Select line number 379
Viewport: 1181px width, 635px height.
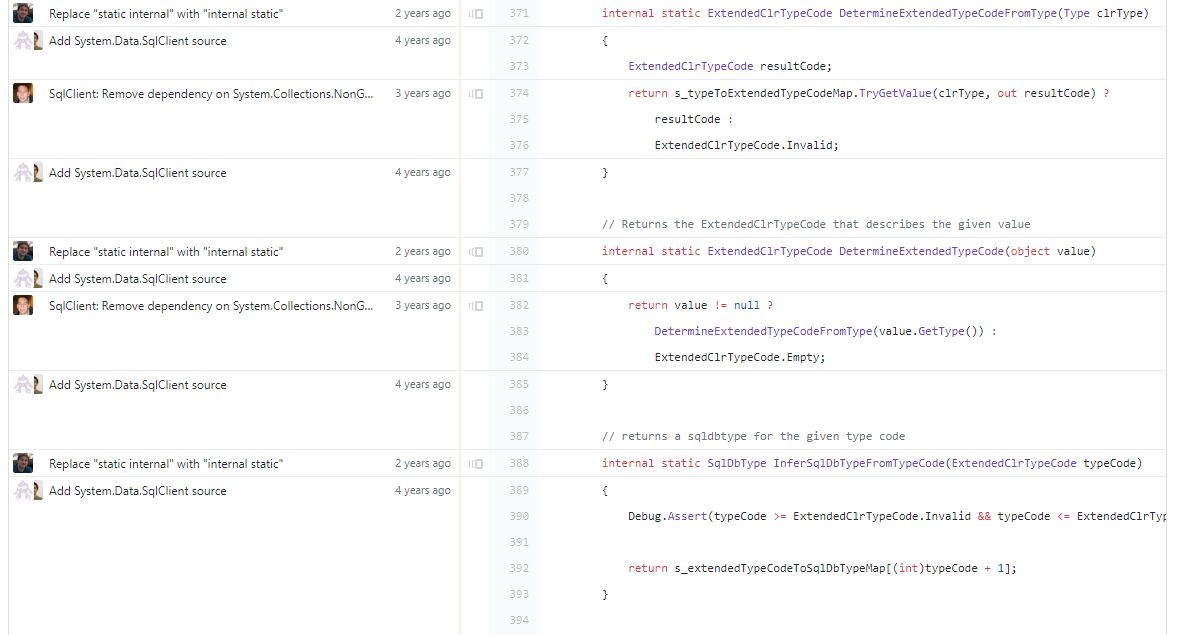click(x=519, y=224)
